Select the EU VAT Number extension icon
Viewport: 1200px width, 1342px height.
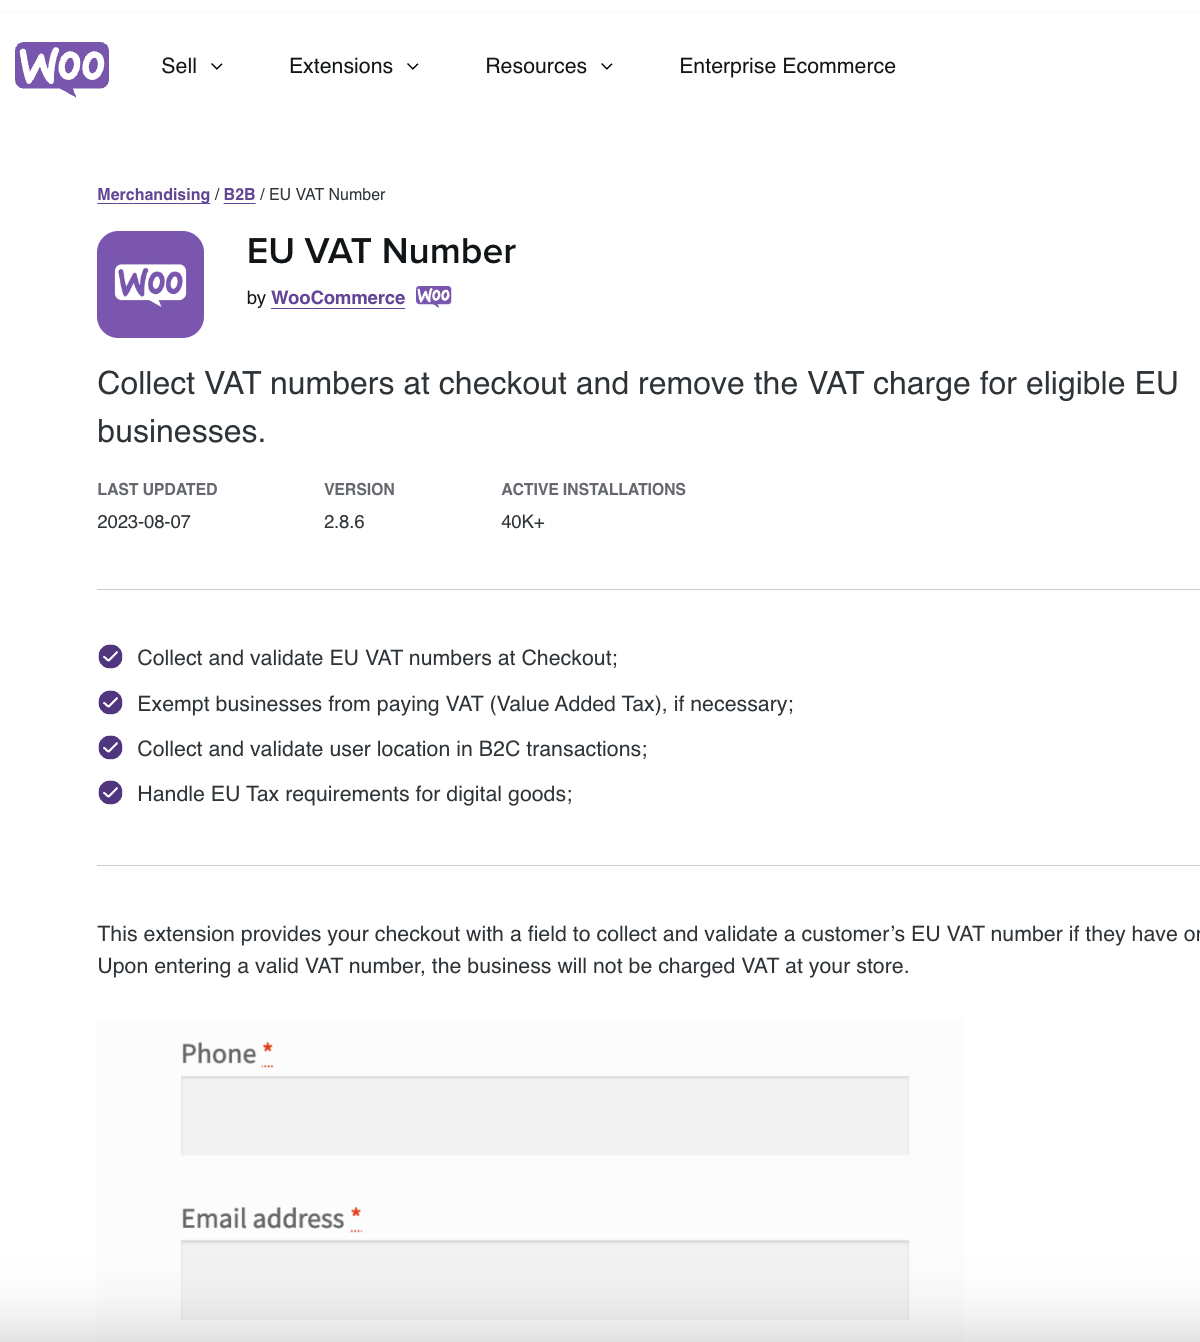click(x=150, y=284)
